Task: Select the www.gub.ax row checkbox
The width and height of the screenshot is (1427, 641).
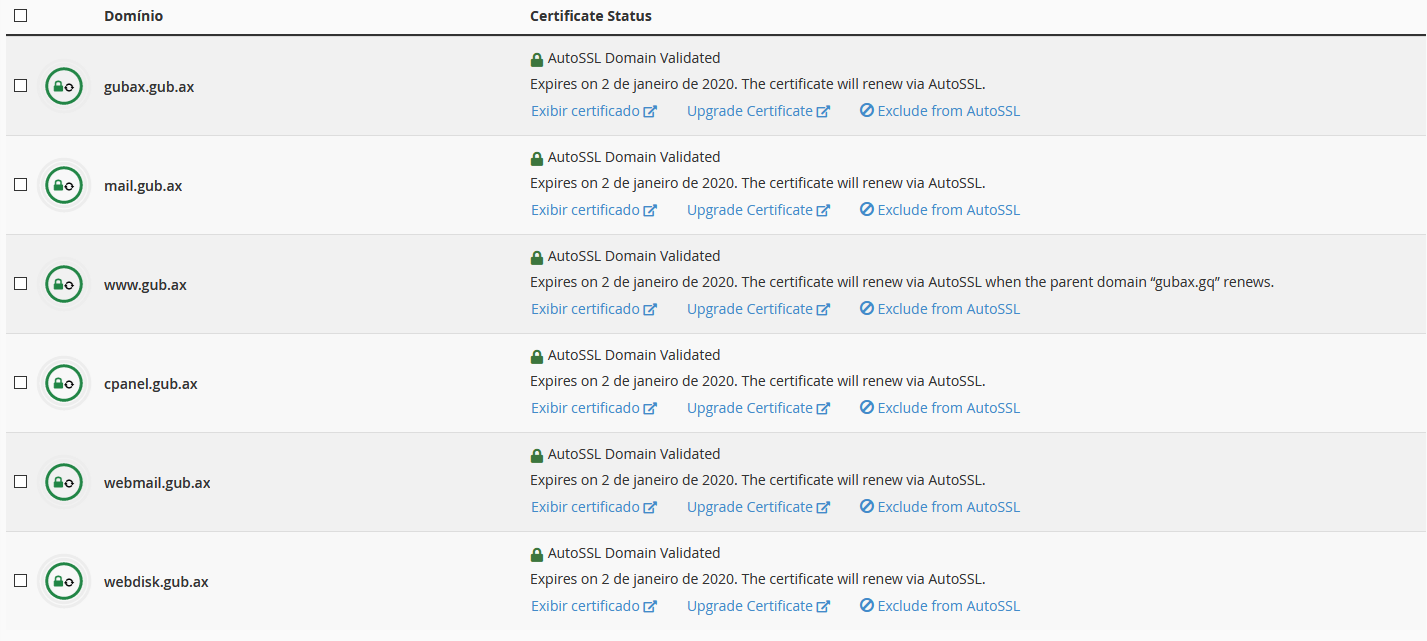Action: 21,284
